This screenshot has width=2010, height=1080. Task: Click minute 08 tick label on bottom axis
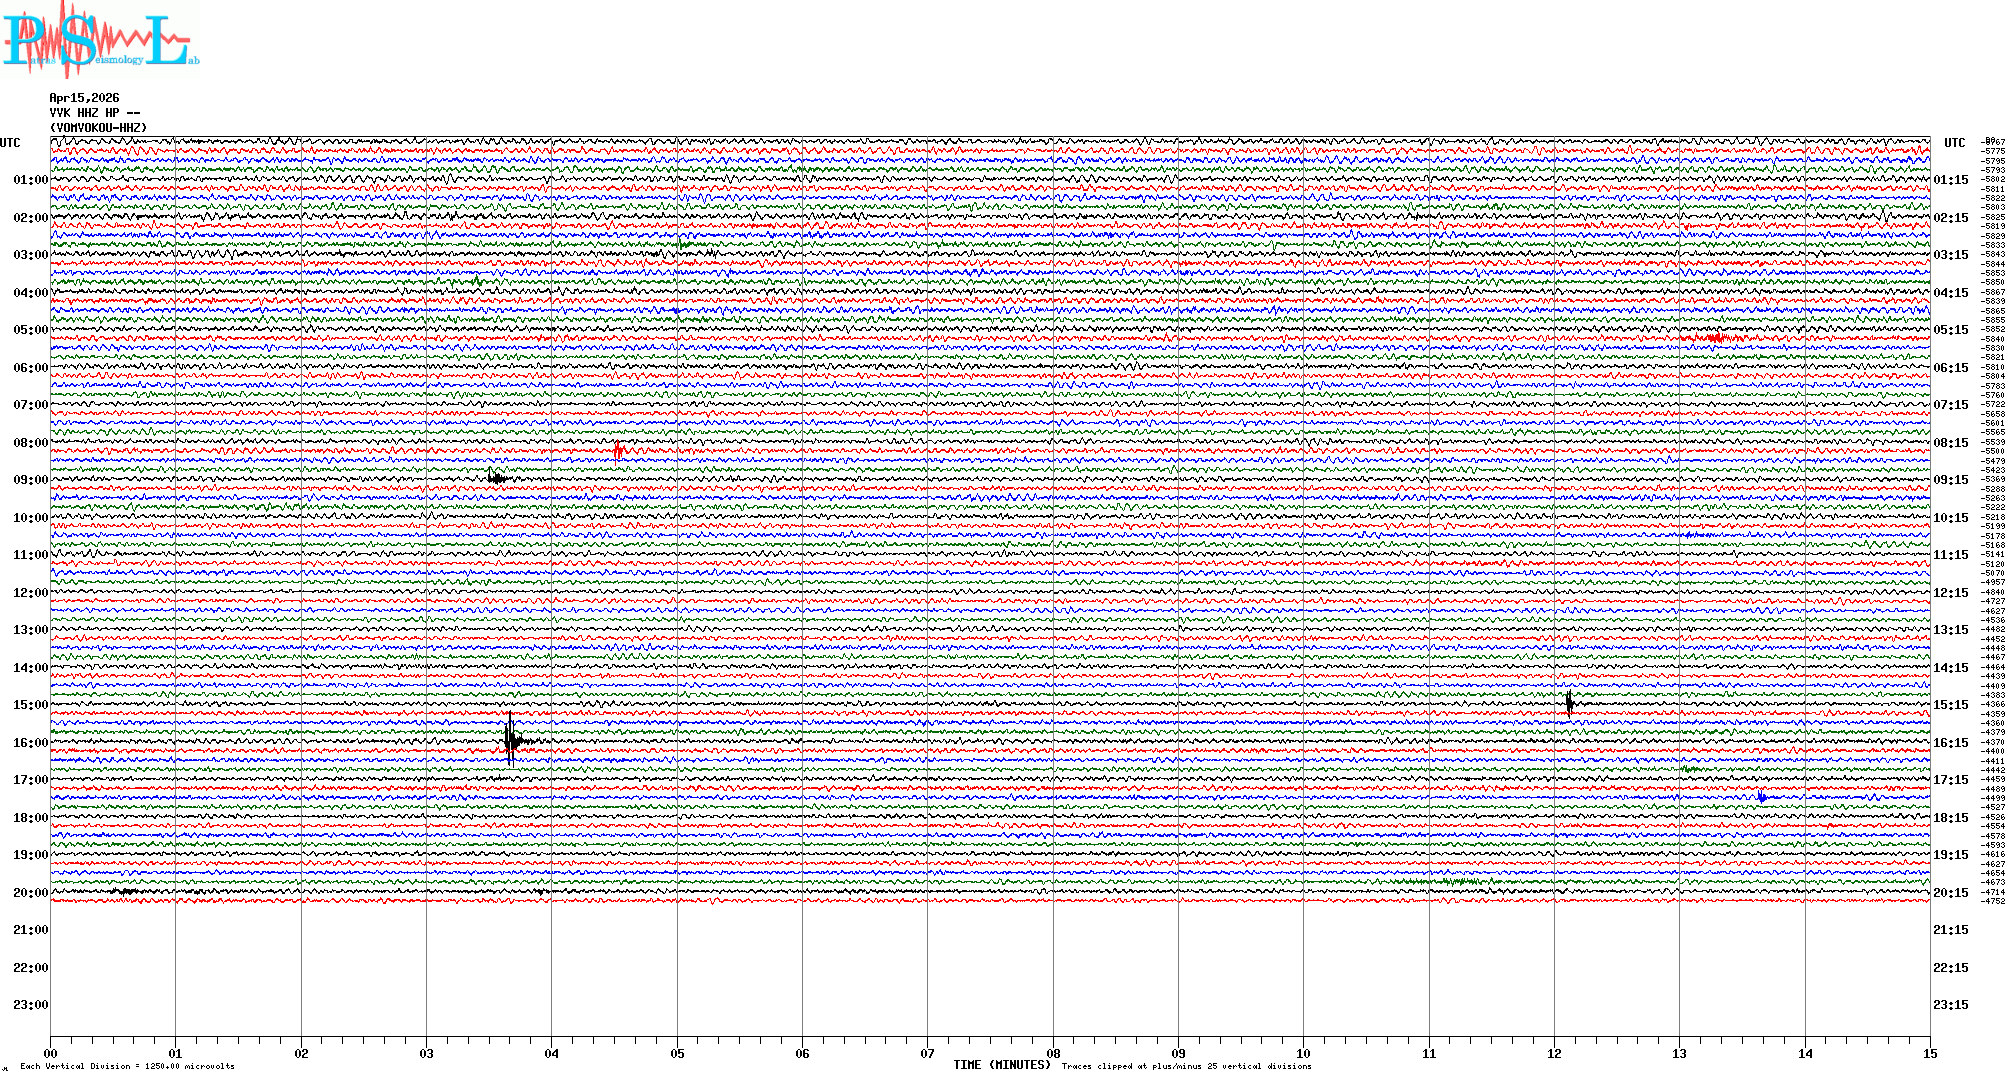point(1053,1054)
